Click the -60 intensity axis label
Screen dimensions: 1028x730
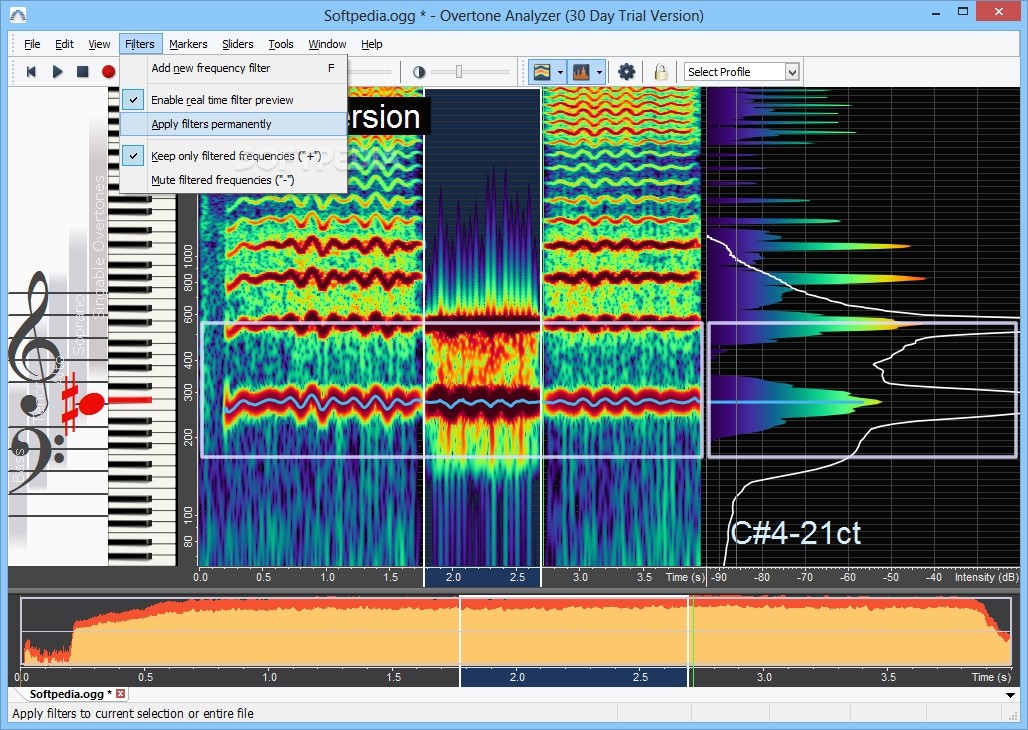[847, 577]
